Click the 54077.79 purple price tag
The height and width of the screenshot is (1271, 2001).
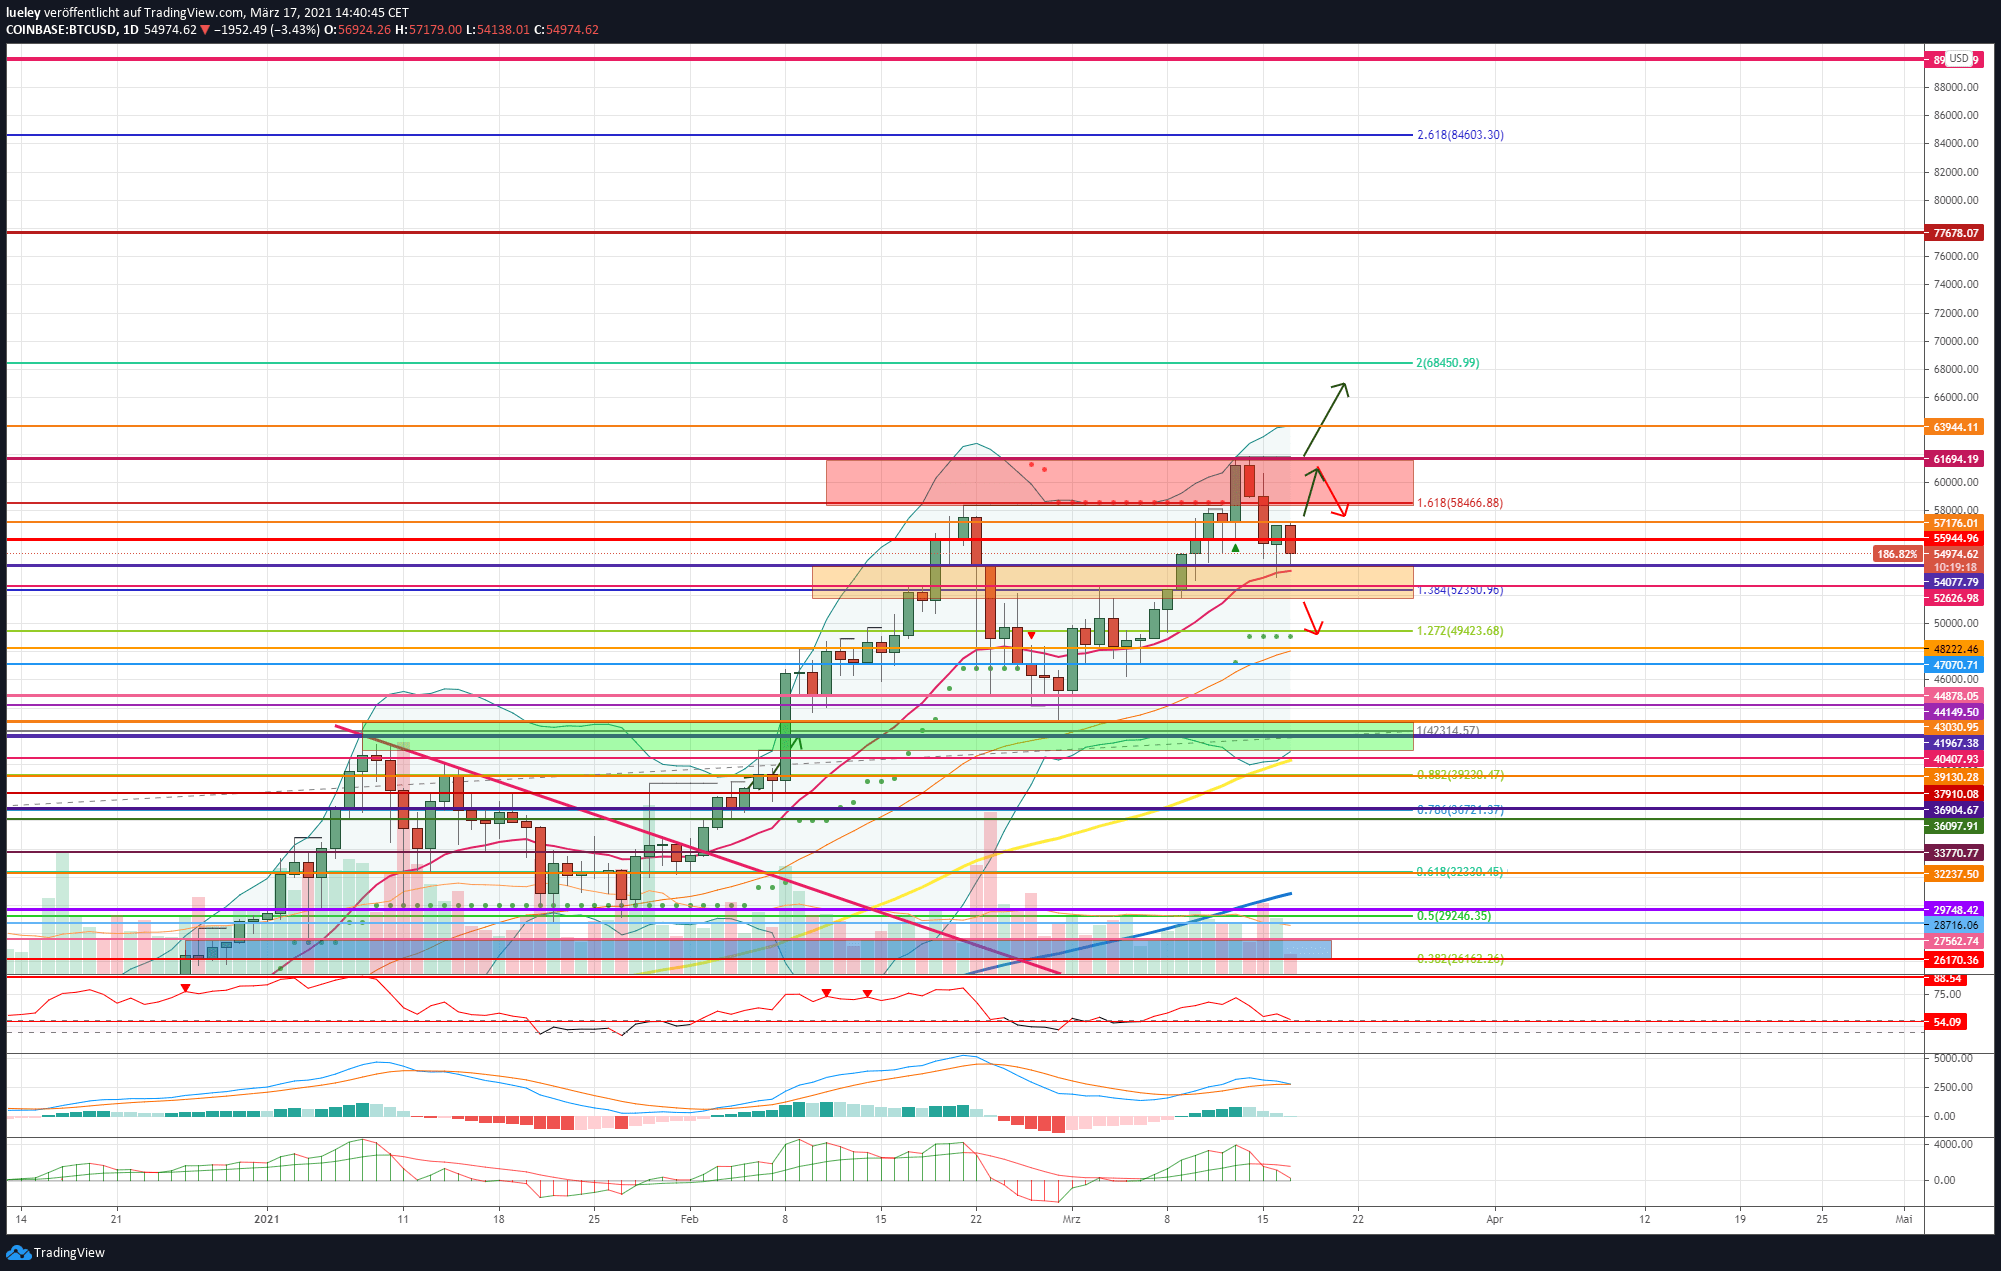tap(1955, 582)
